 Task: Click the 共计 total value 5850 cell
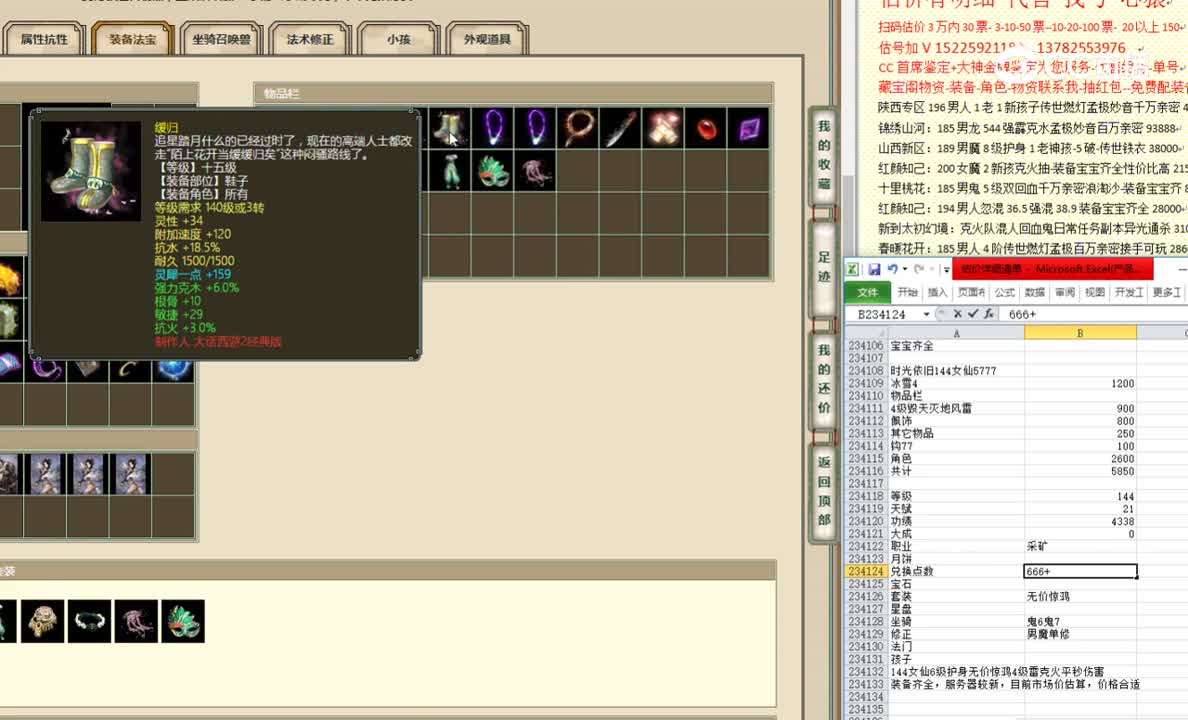tap(1080, 471)
